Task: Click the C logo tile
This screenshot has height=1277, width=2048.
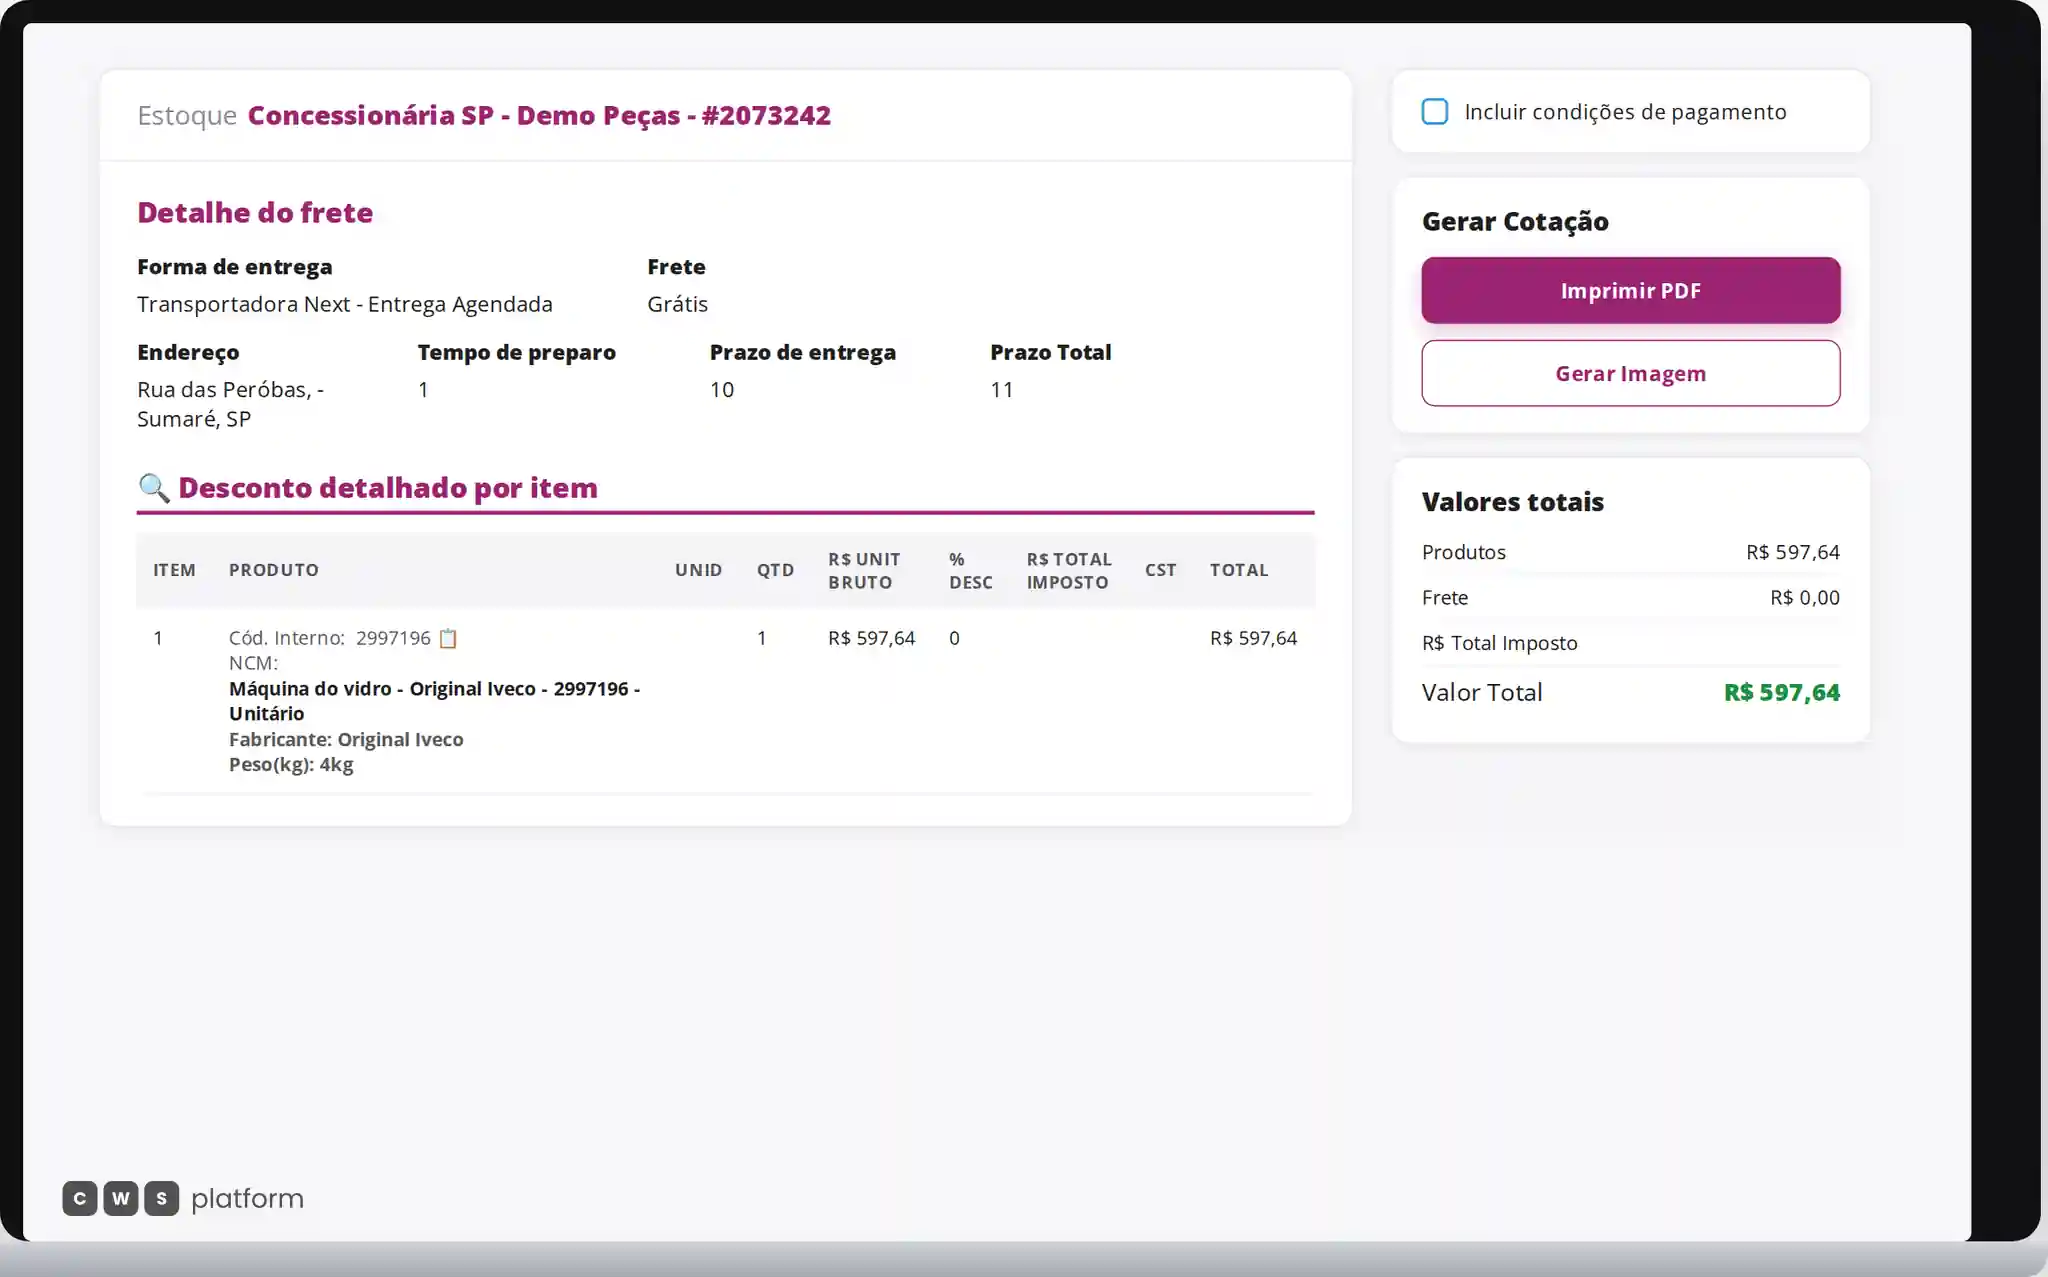Action: 80,1198
